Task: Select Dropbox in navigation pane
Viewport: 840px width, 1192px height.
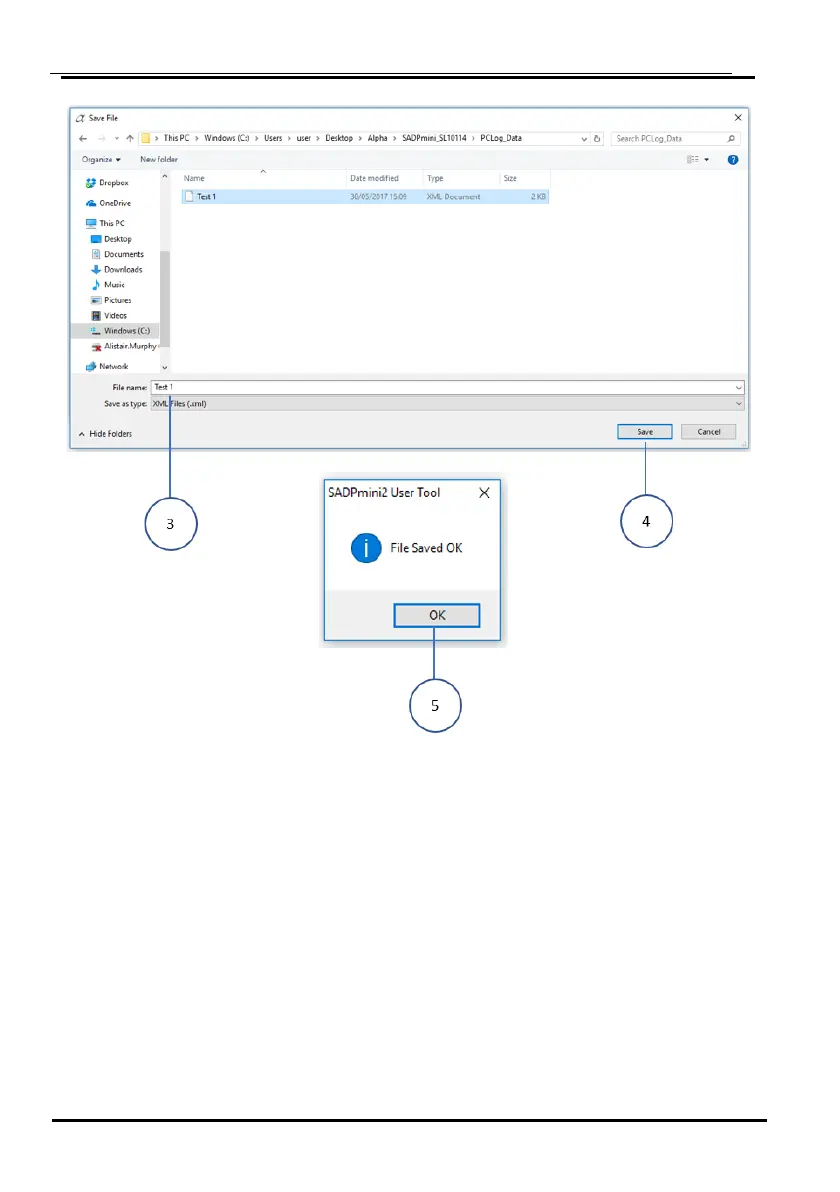Action: click(107, 182)
